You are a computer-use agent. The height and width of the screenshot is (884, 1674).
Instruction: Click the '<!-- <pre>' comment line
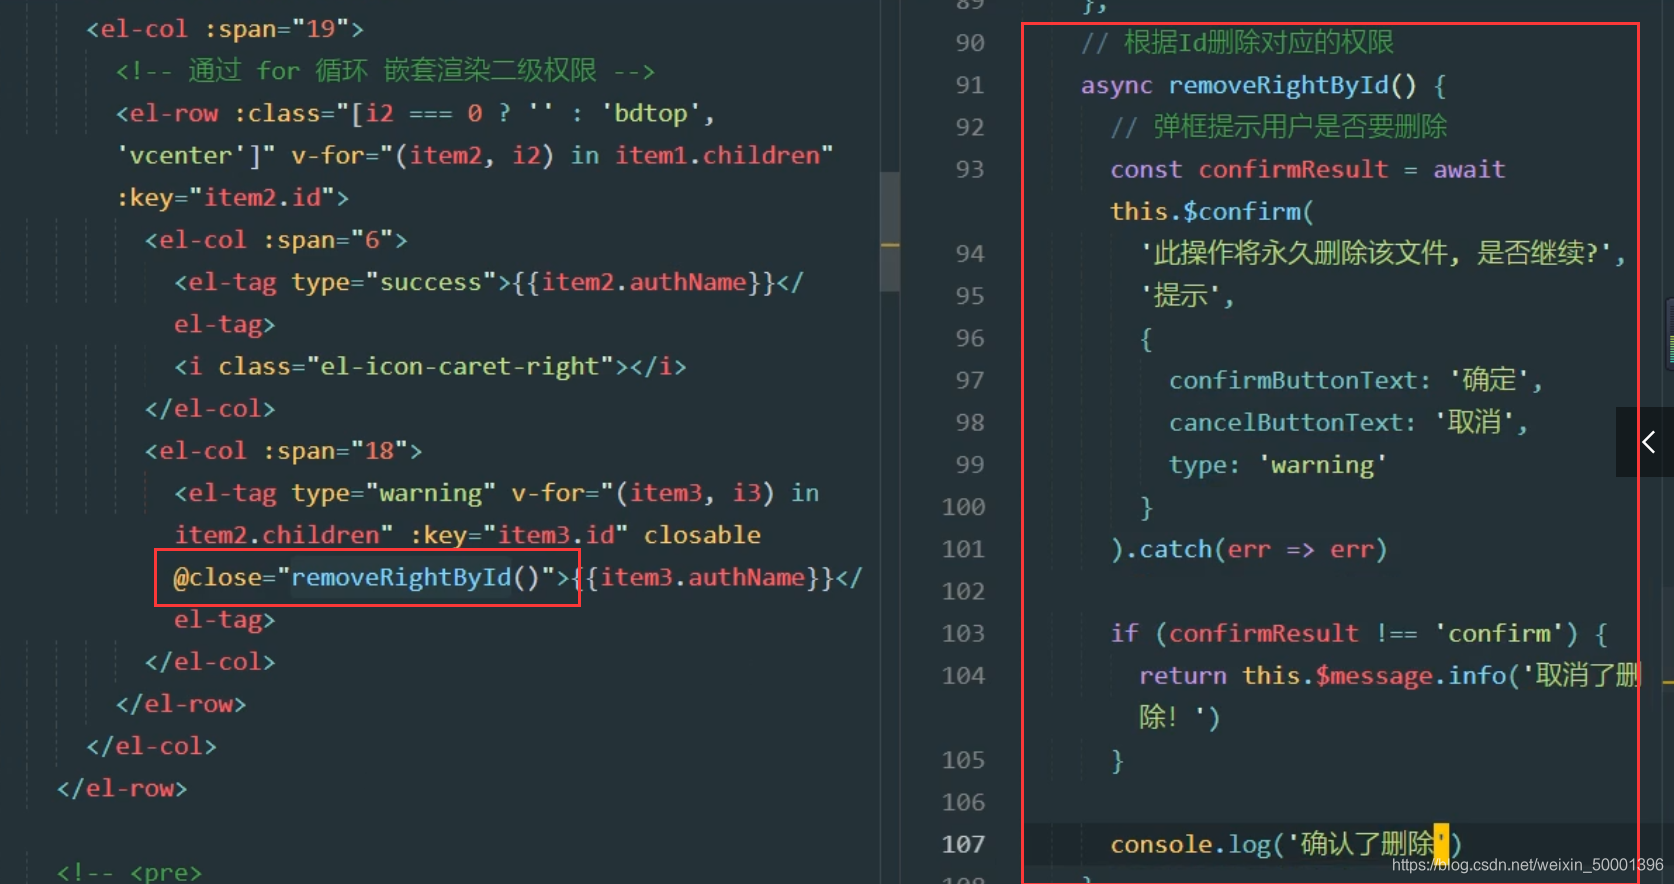click(129, 872)
